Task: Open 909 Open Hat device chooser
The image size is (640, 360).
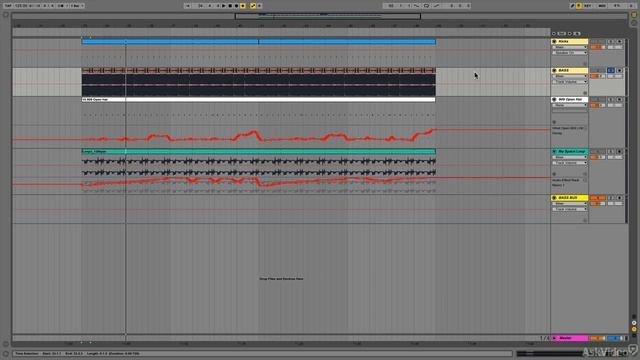Action: (x=570, y=105)
